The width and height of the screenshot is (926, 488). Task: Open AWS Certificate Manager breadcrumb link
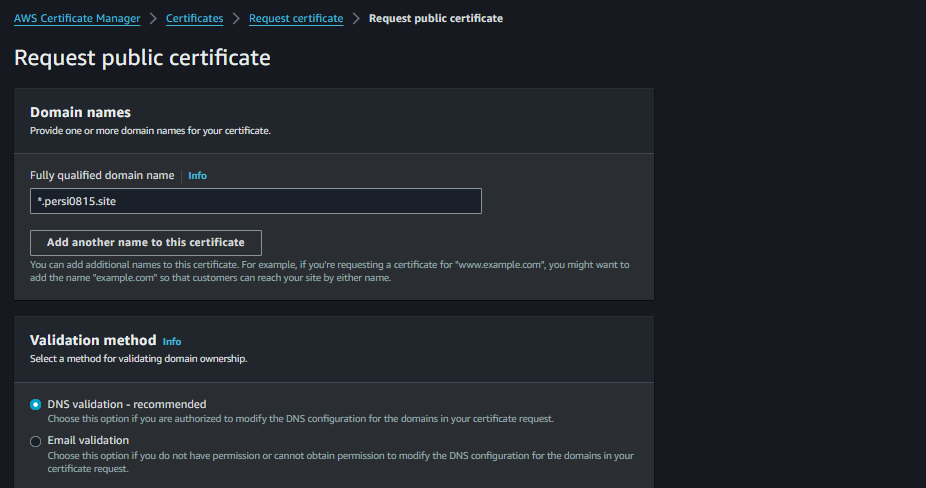click(77, 18)
